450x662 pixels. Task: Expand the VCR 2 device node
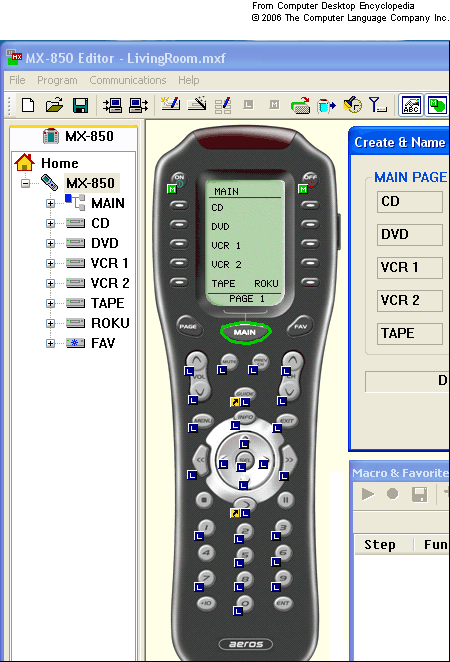[50, 283]
